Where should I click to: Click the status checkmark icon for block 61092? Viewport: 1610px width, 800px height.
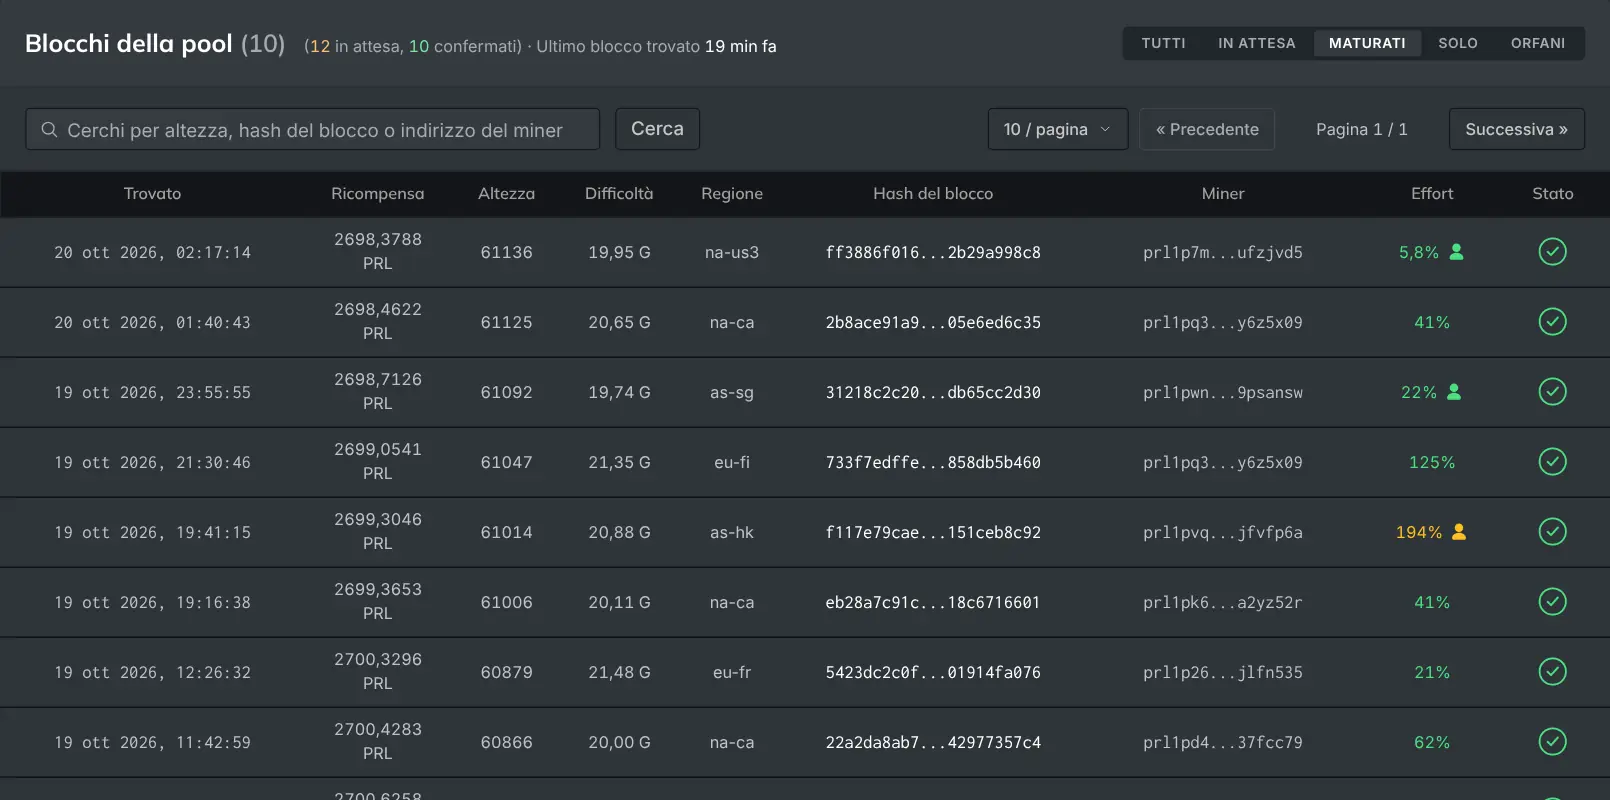tap(1552, 392)
